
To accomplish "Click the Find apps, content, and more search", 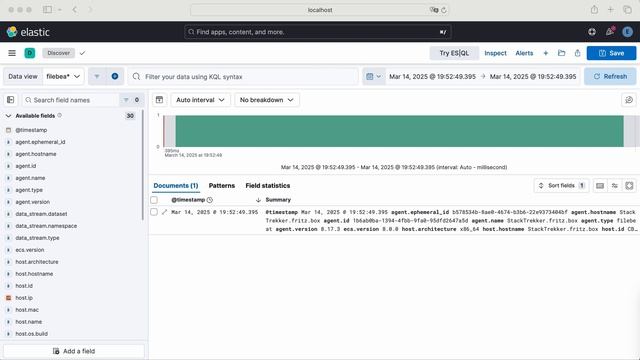I will pos(318,32).
